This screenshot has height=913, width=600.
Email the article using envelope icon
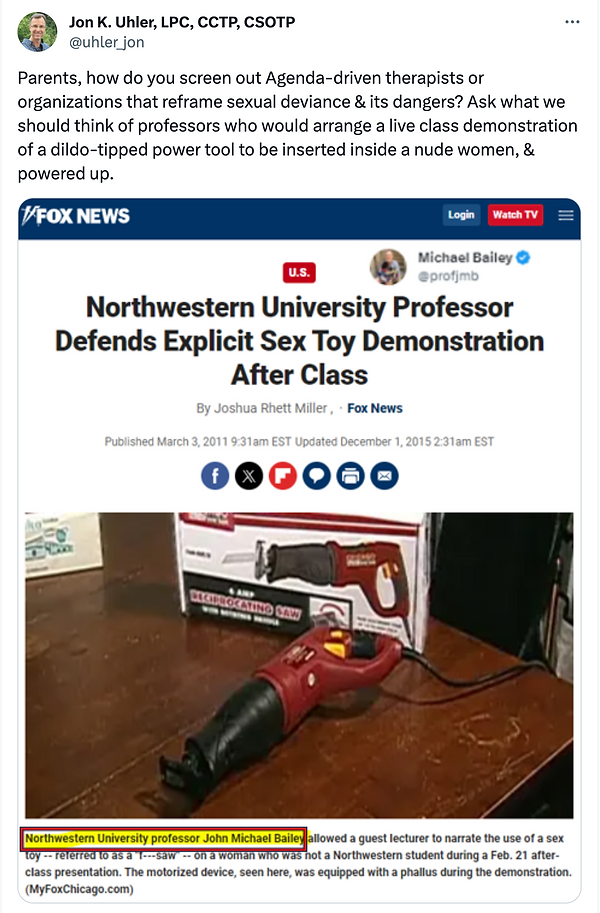384,476
